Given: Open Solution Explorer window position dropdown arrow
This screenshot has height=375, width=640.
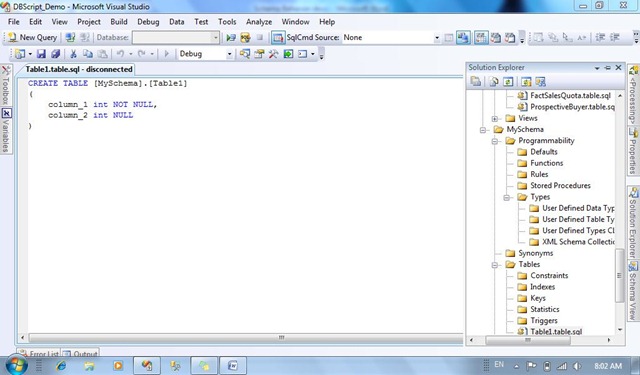Looking at the screenshot, I should 597,68.
